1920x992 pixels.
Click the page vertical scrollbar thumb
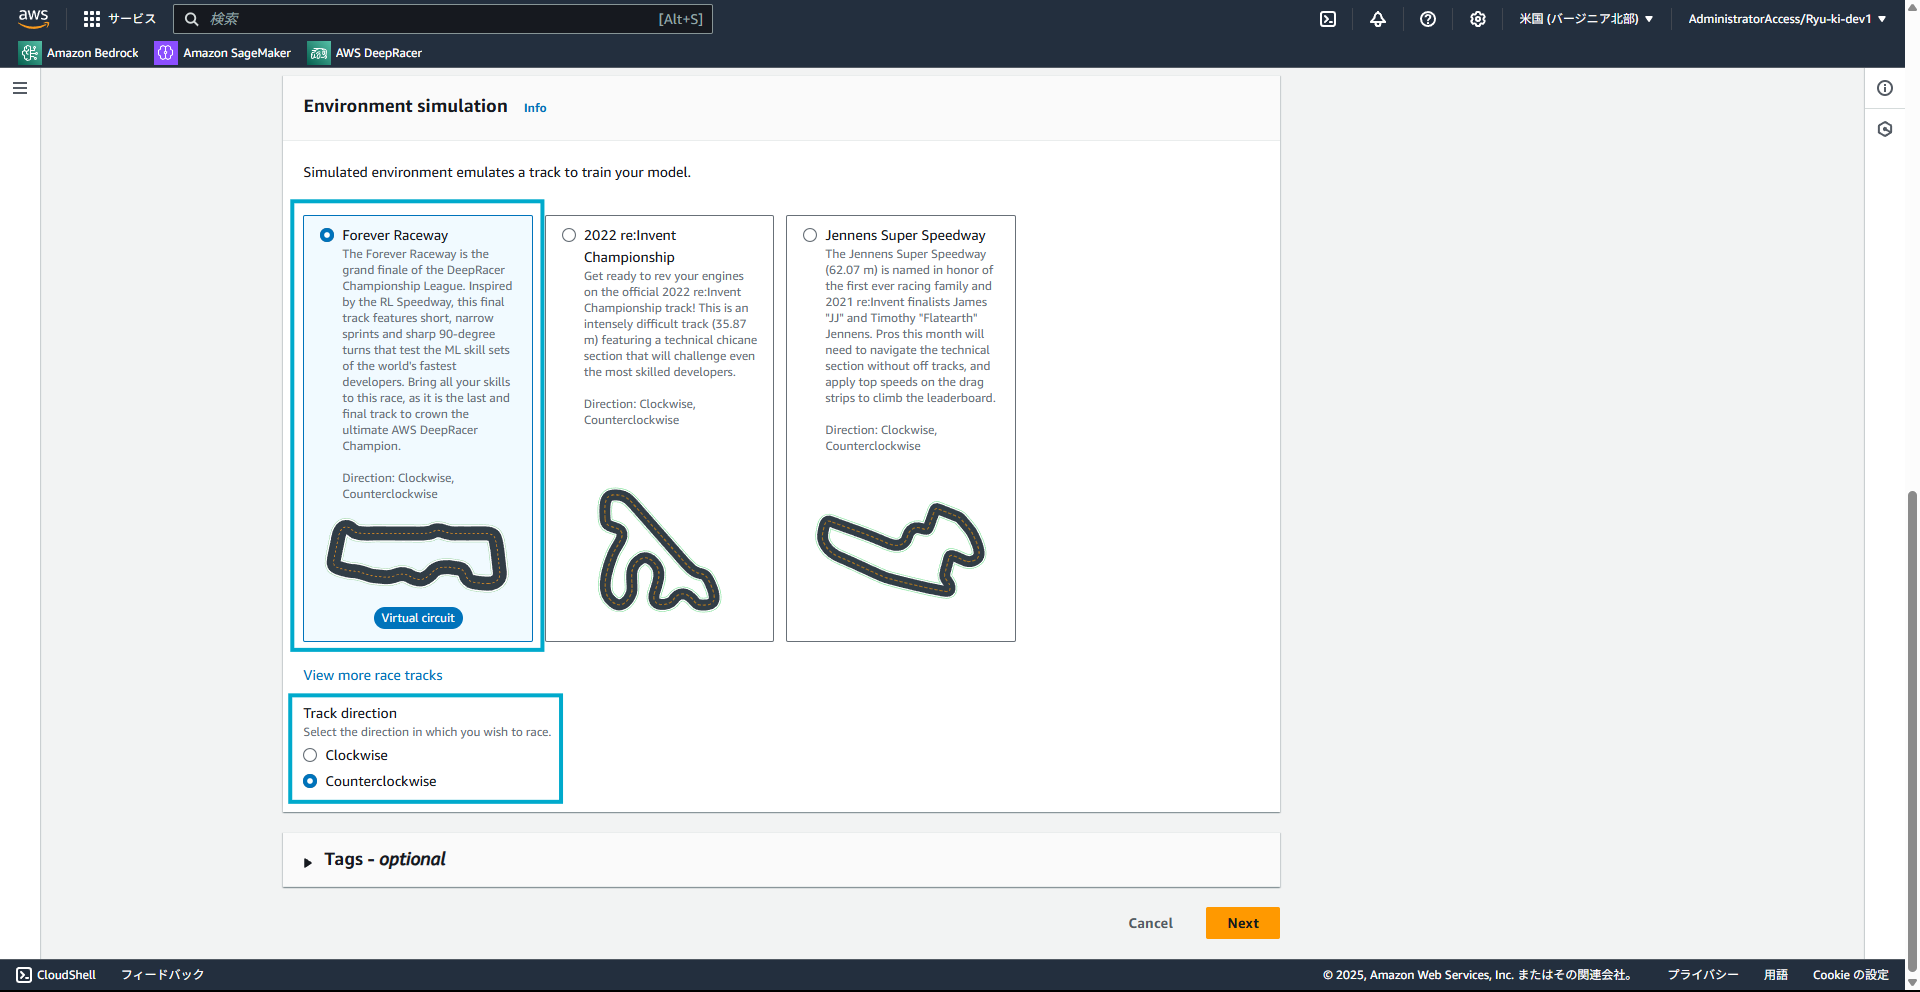tap(1912, 730)
